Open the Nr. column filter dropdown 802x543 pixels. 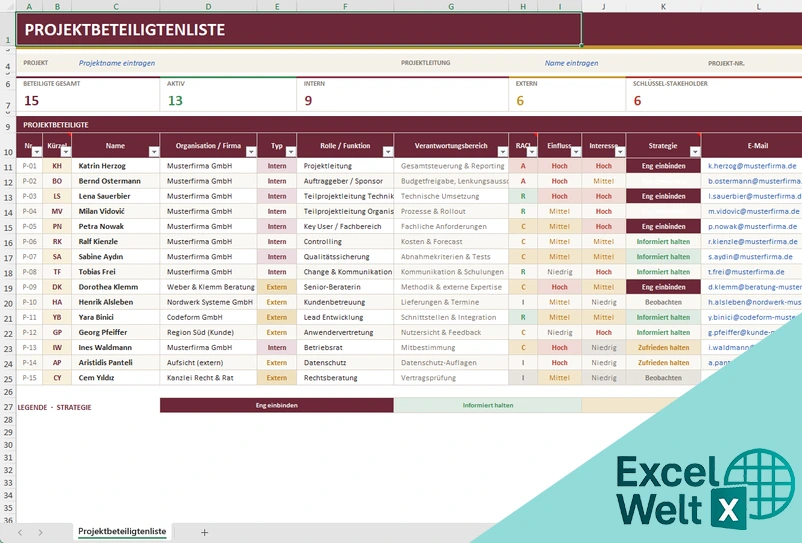[36, 152]
